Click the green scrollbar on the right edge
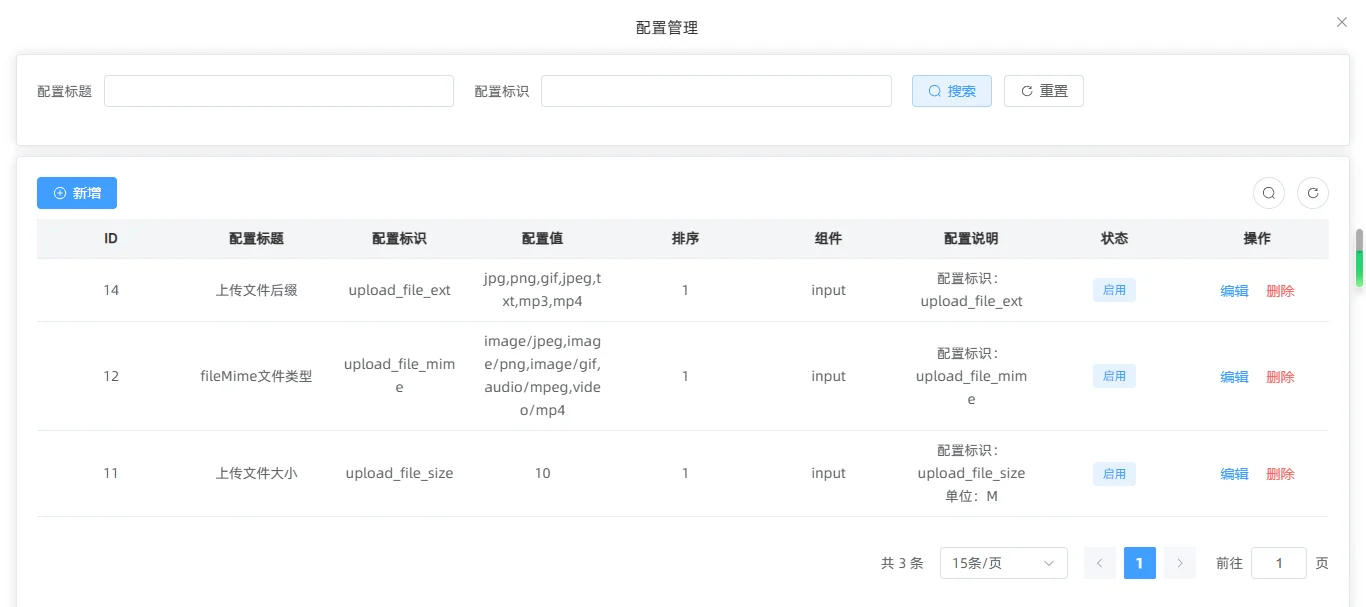This screenshot has height=607, width=1366. point(1360,270)
